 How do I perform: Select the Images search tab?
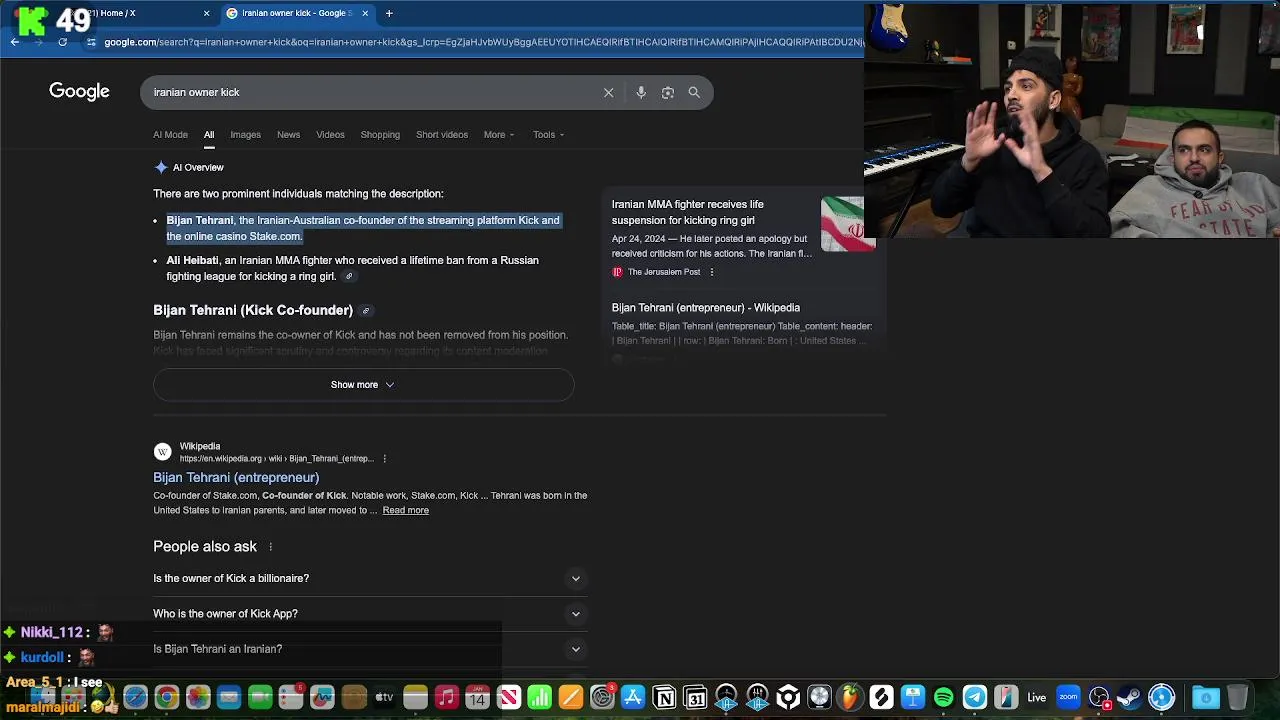[245, 135]
